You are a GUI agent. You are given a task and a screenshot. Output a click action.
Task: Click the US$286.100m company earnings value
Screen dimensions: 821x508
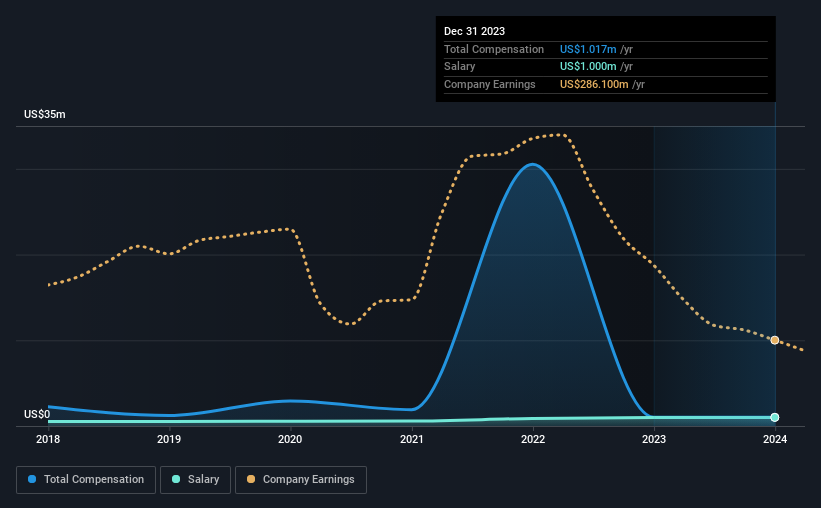pyautogui.click(x=594, y=84)
